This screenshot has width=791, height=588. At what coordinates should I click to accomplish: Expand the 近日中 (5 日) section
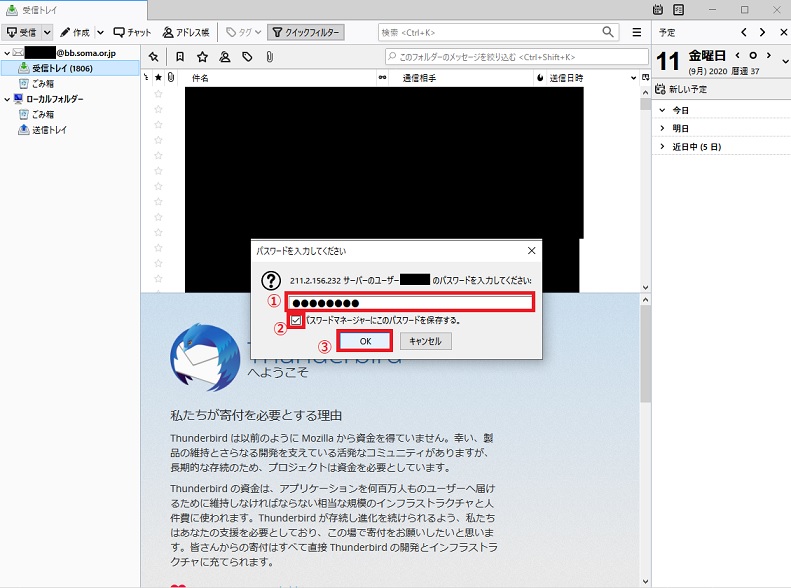(662, 146)
